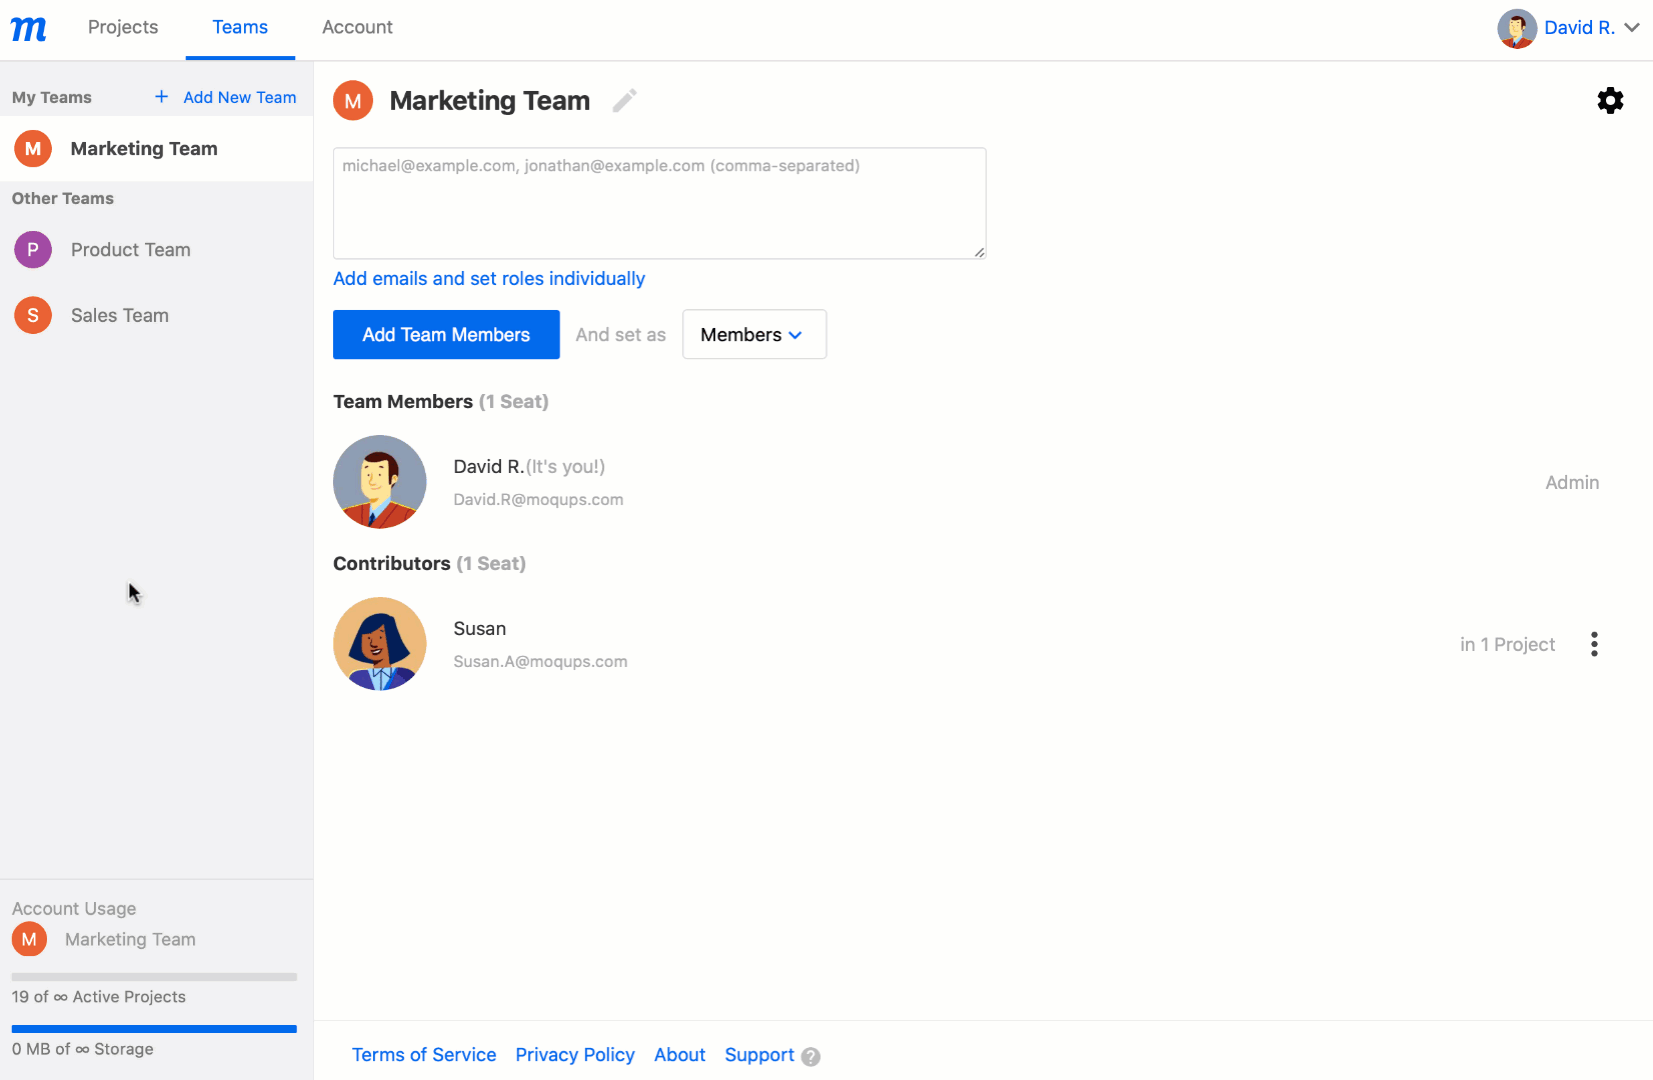
Task: Click the pencil icon to rename Marketing Team
Action: point(625,101)
